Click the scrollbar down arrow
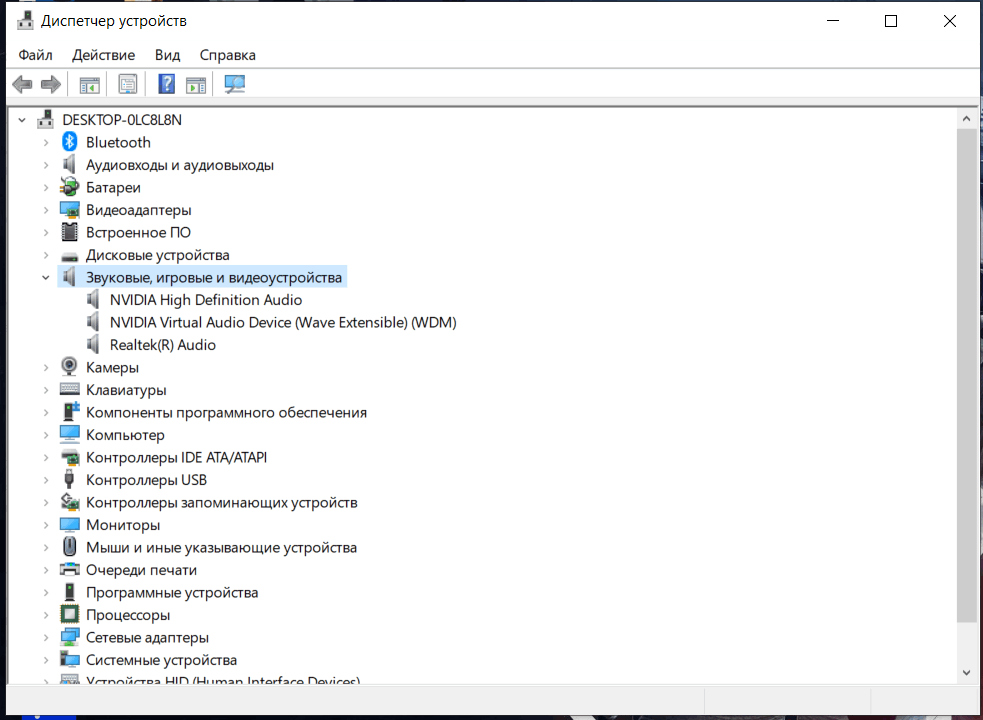Viewport: 983px width, 720px height. 966,673
